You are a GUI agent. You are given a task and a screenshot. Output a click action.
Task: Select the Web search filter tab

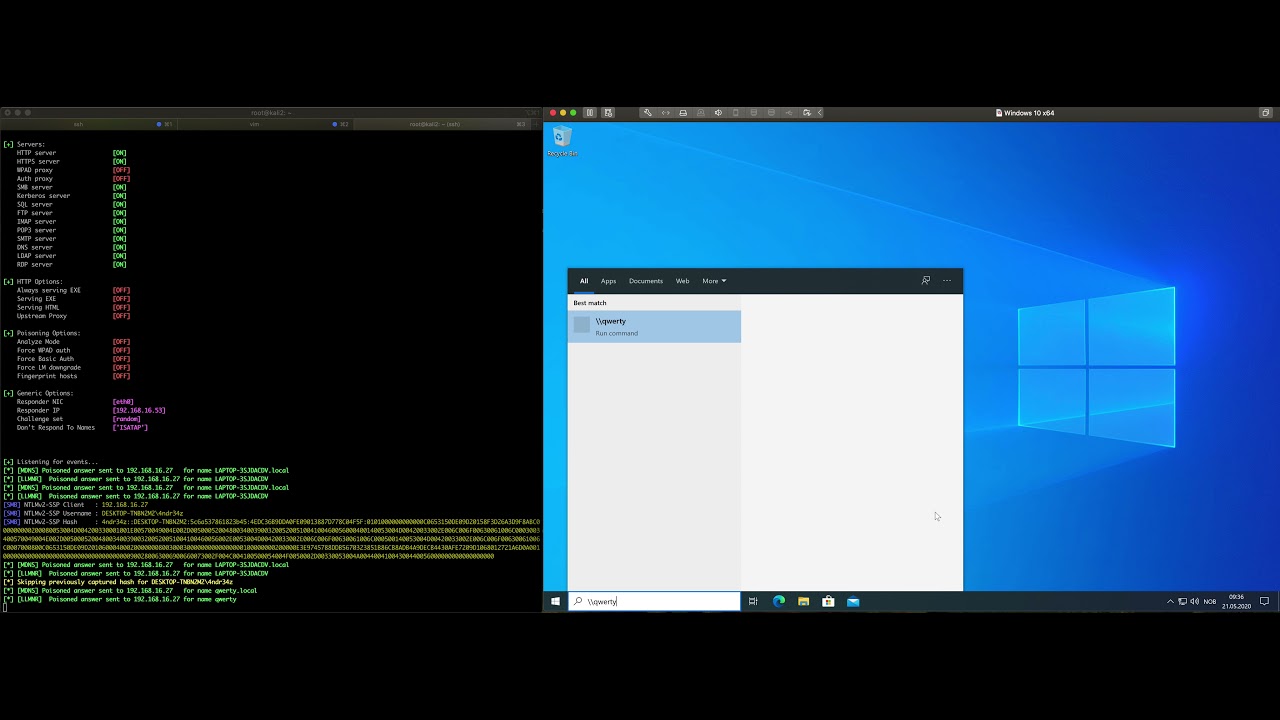[682, 281]
